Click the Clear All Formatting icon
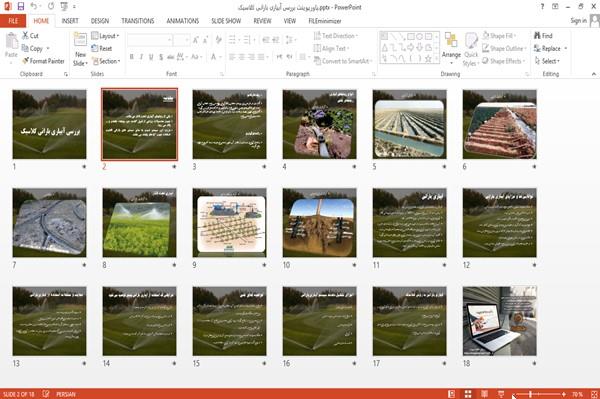Viewport: 600px width, 399px height. pyautogui.click(x=218, y=40)
